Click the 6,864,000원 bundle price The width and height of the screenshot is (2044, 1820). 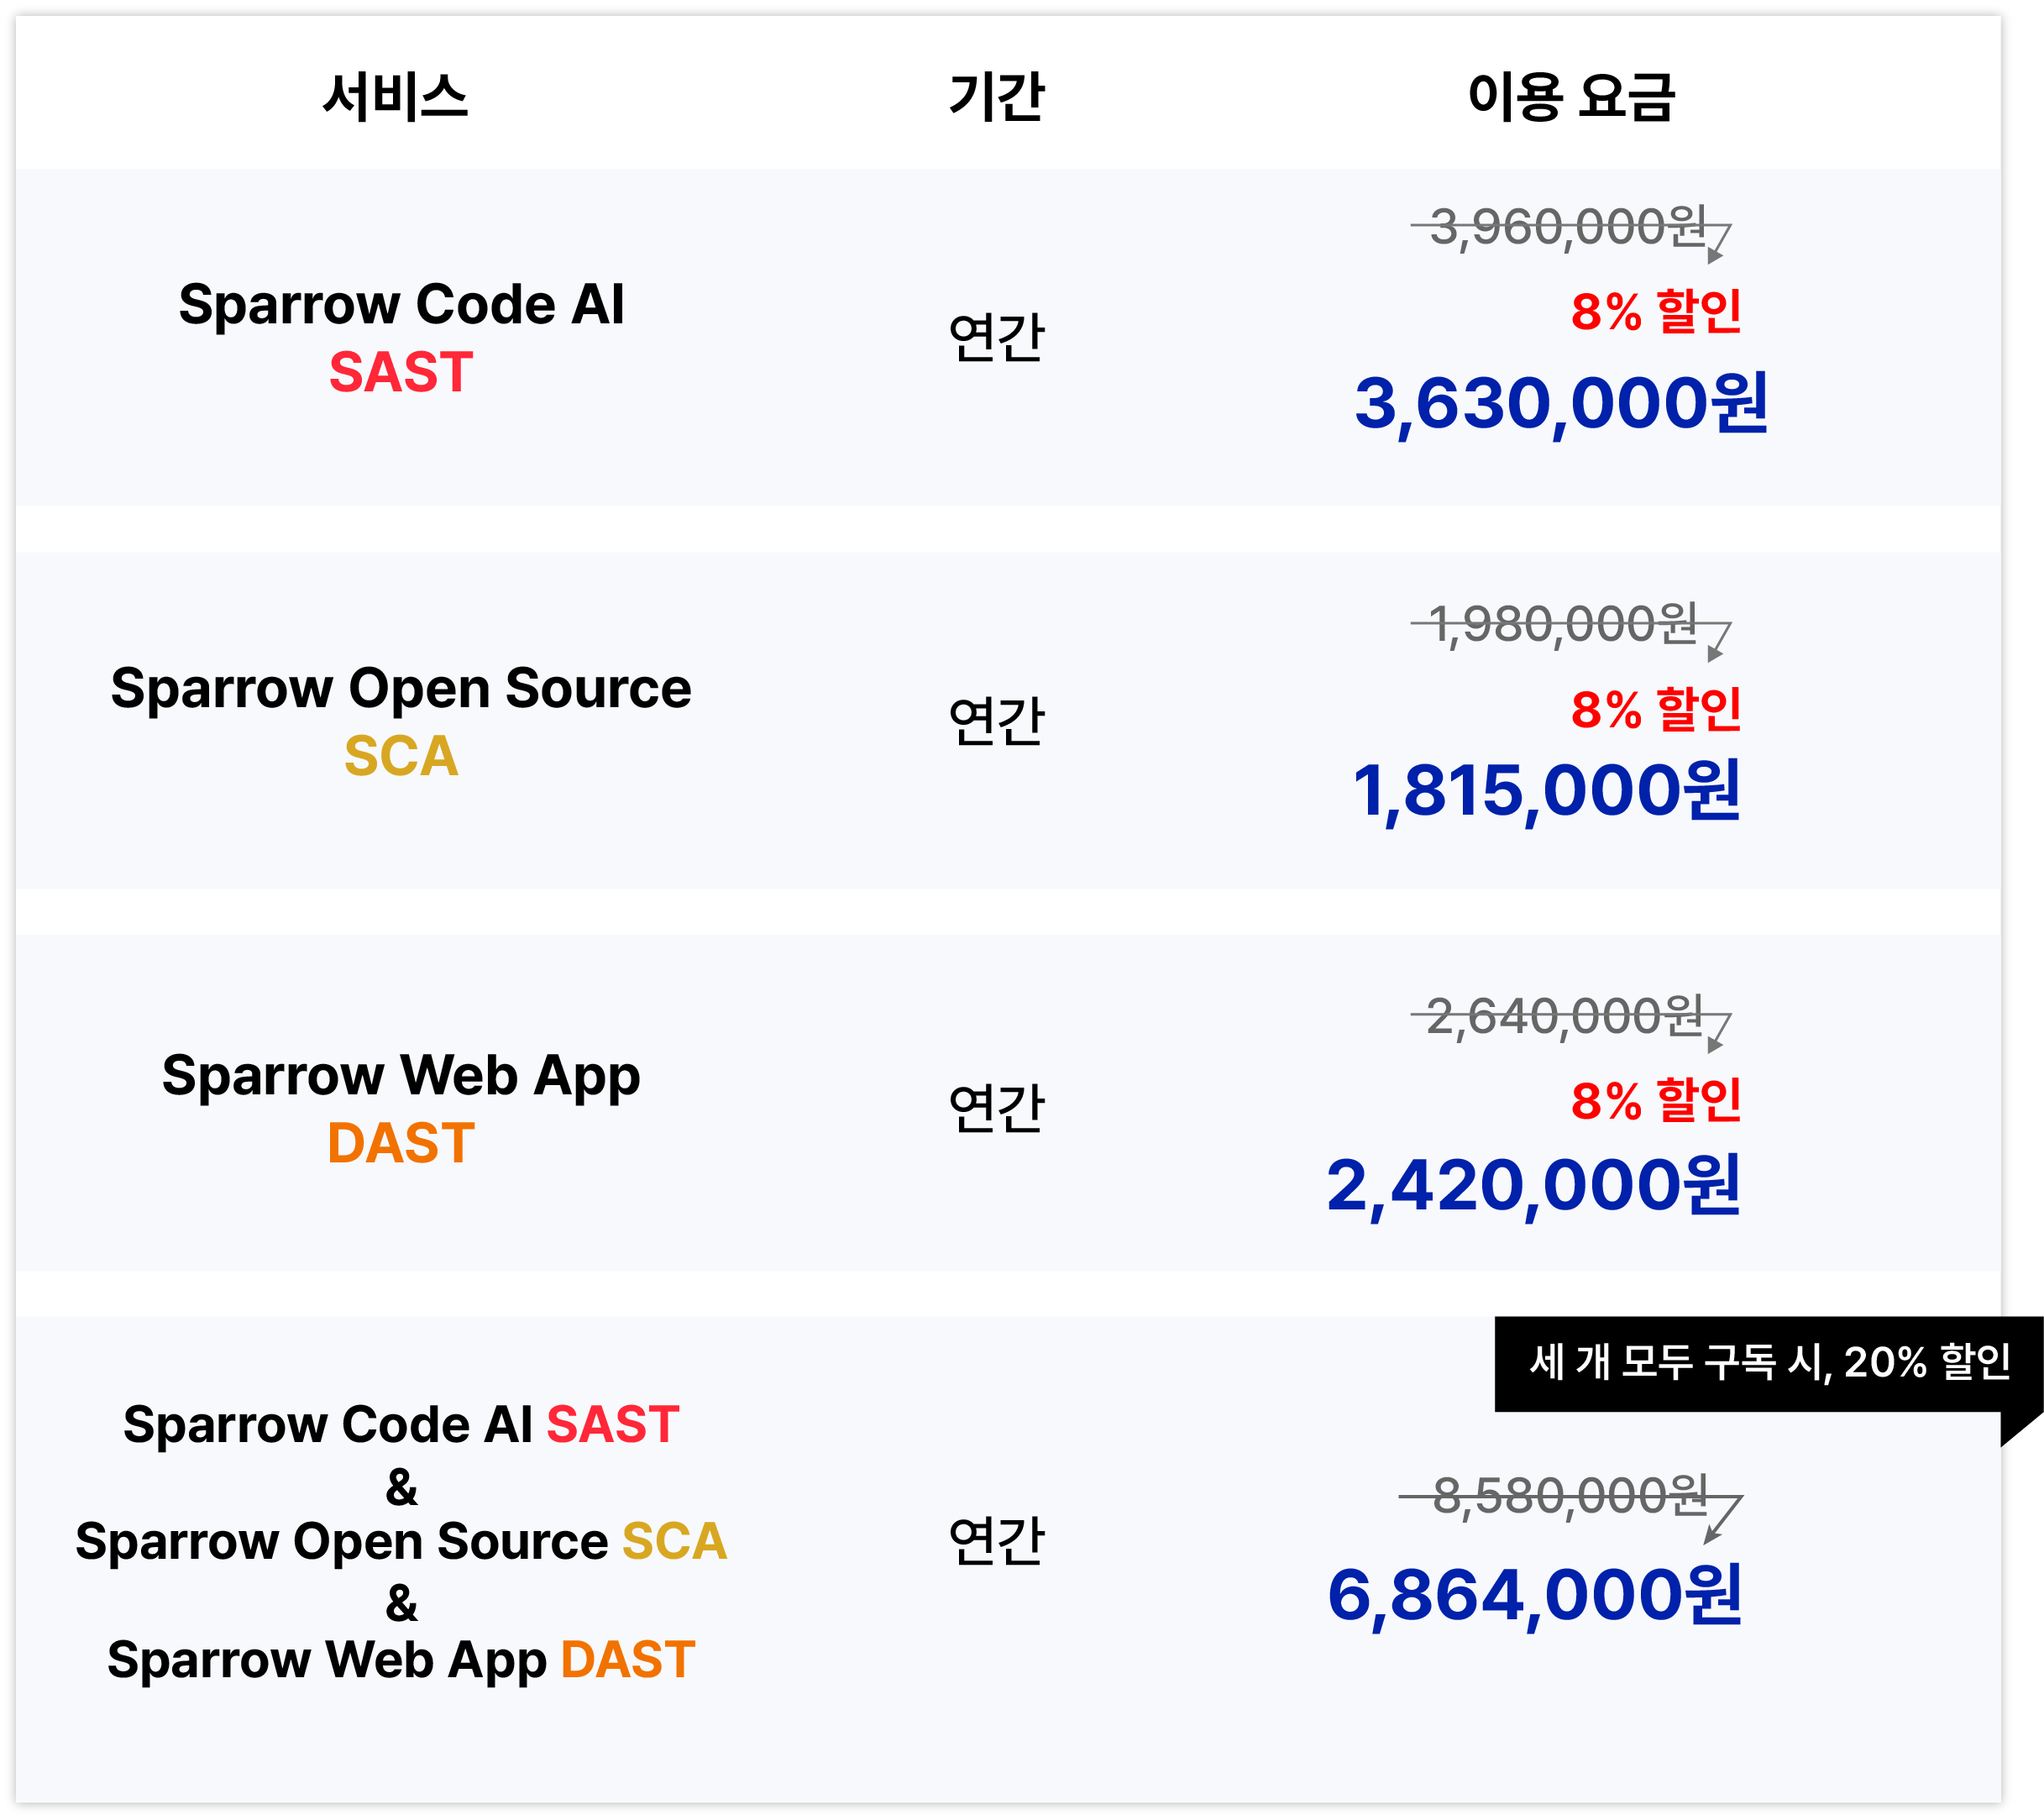click(1534, 1595)
